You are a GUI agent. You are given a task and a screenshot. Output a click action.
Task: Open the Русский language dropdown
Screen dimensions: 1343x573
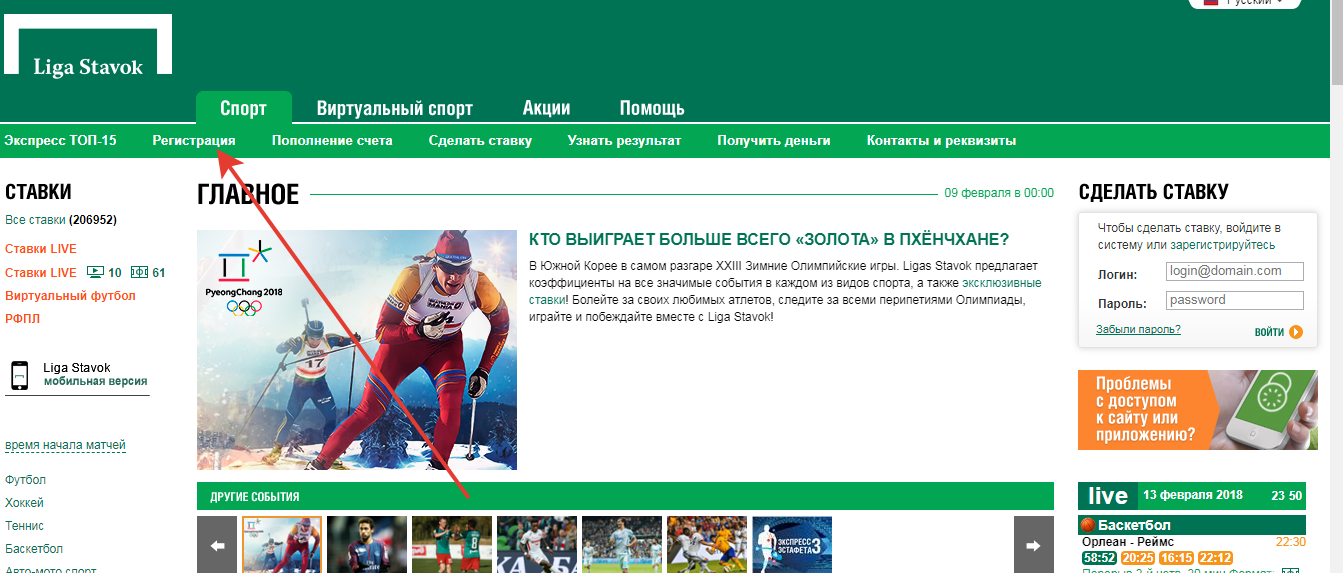point(1243,3)
